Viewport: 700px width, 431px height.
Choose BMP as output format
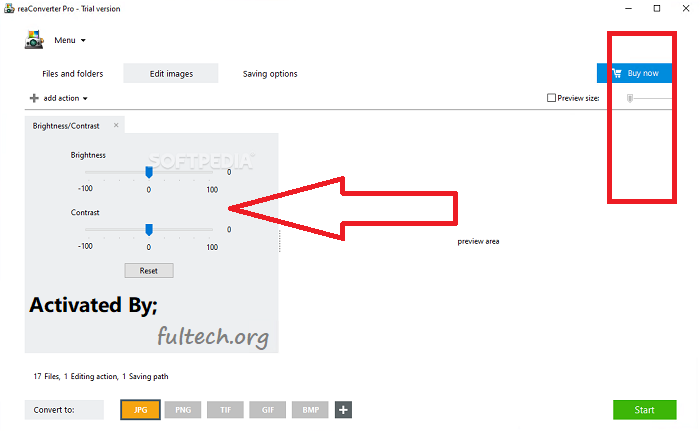coord(310,410)
